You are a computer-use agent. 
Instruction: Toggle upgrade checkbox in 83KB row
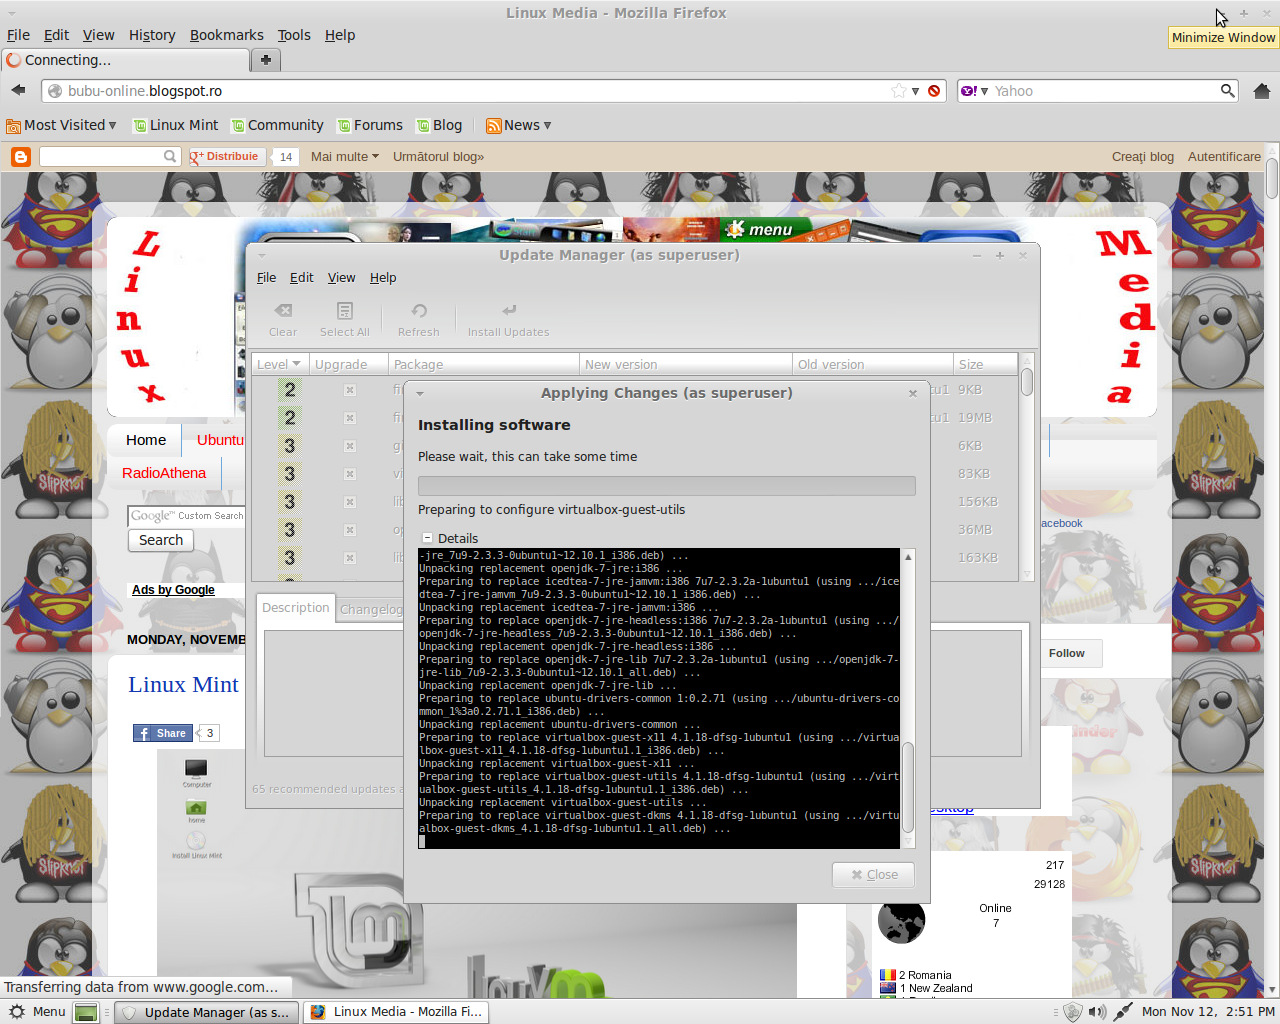350,474
